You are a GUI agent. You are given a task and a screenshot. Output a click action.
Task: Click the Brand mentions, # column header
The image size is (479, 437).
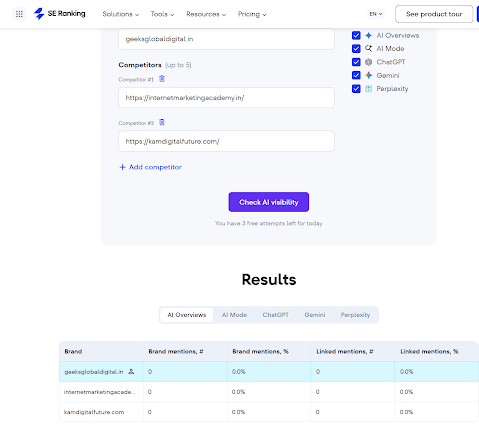185,351
